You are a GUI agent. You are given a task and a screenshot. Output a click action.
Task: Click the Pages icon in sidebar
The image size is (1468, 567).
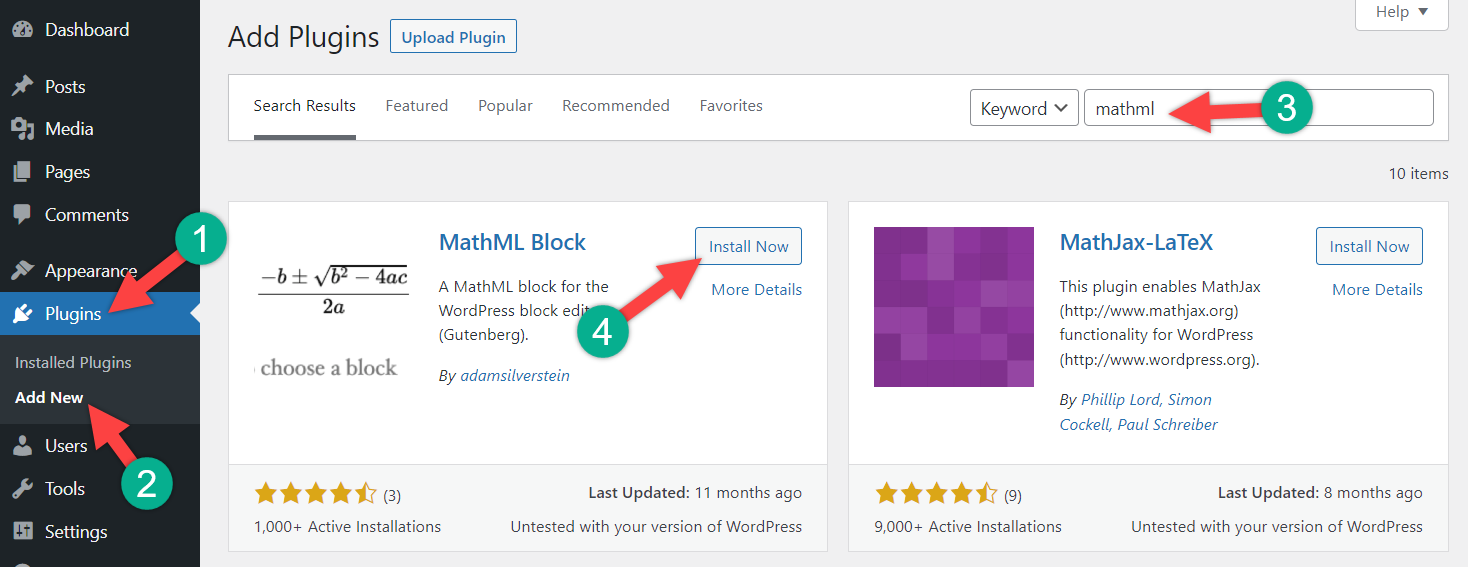click(x=22, y=172)
